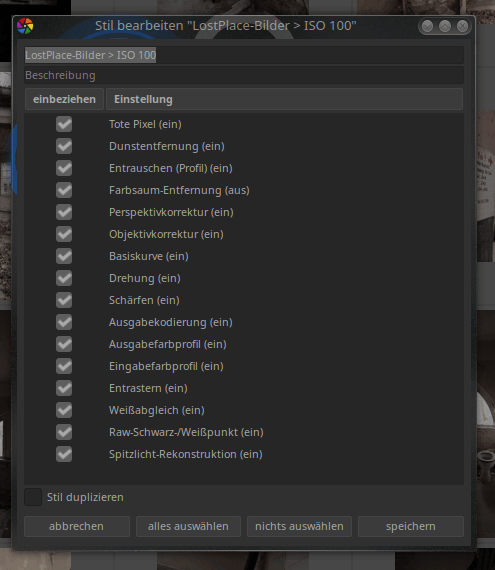Uncheck the Entrastern (ein) checkbox
495x570 pixels.
pos(64,388)
